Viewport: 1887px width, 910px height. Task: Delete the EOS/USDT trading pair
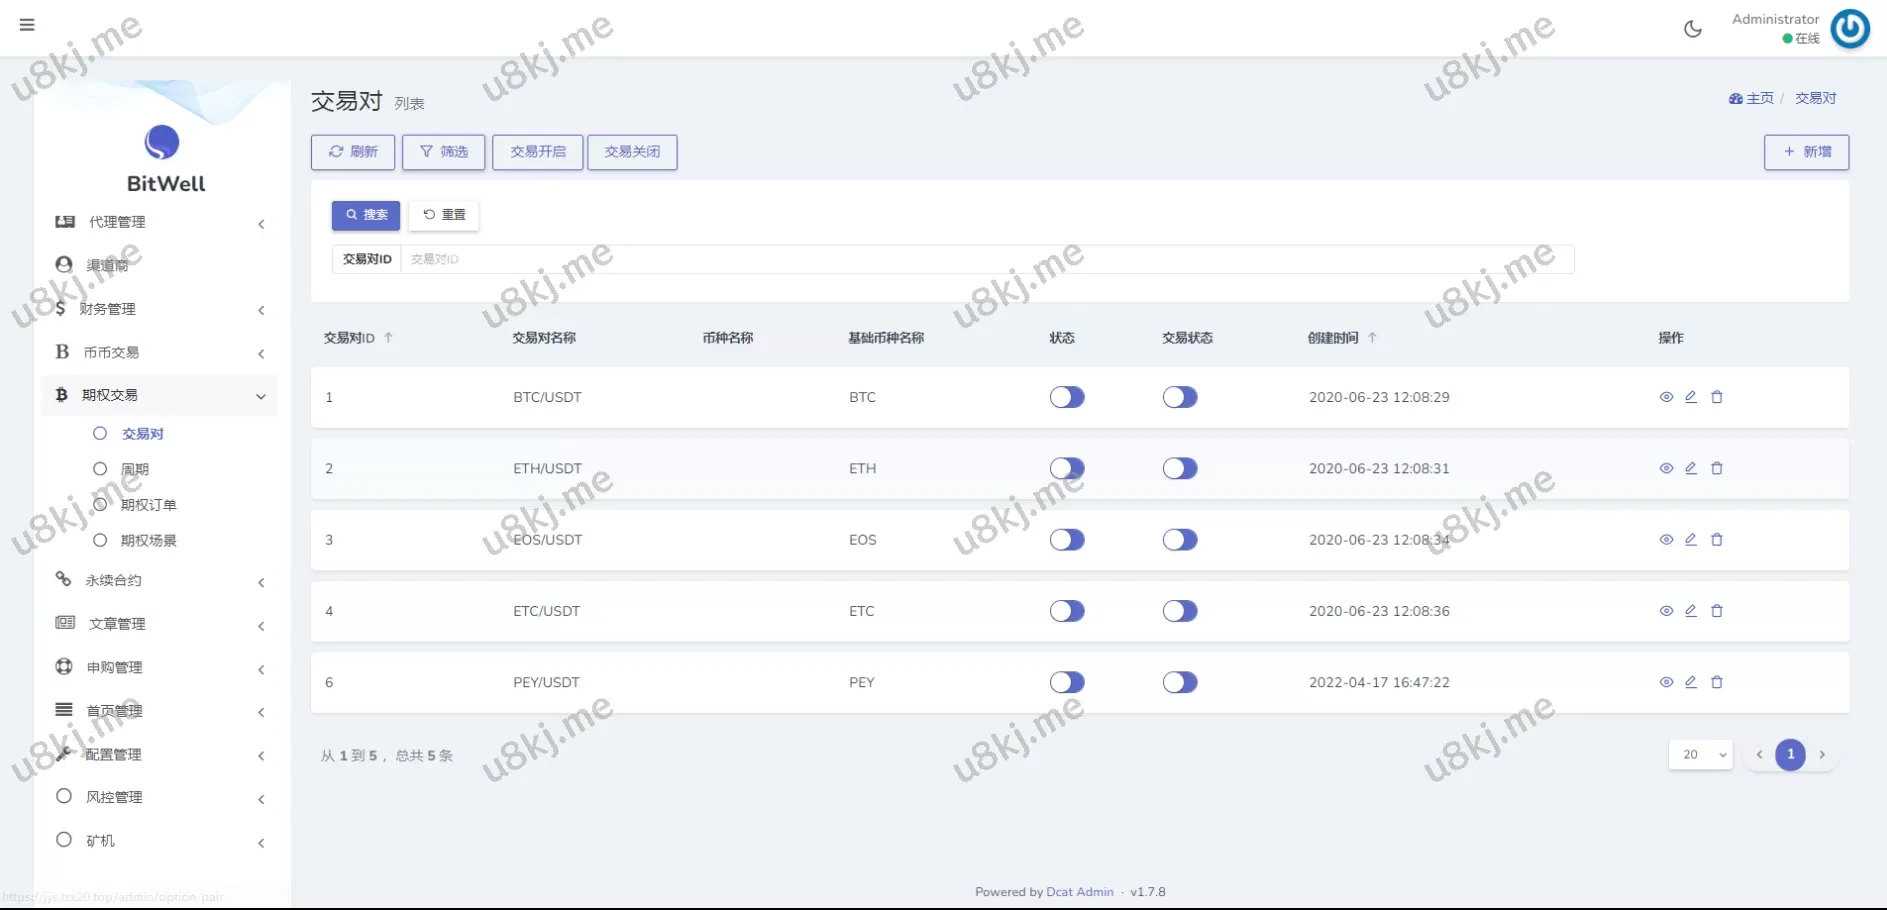(1717, 540)
